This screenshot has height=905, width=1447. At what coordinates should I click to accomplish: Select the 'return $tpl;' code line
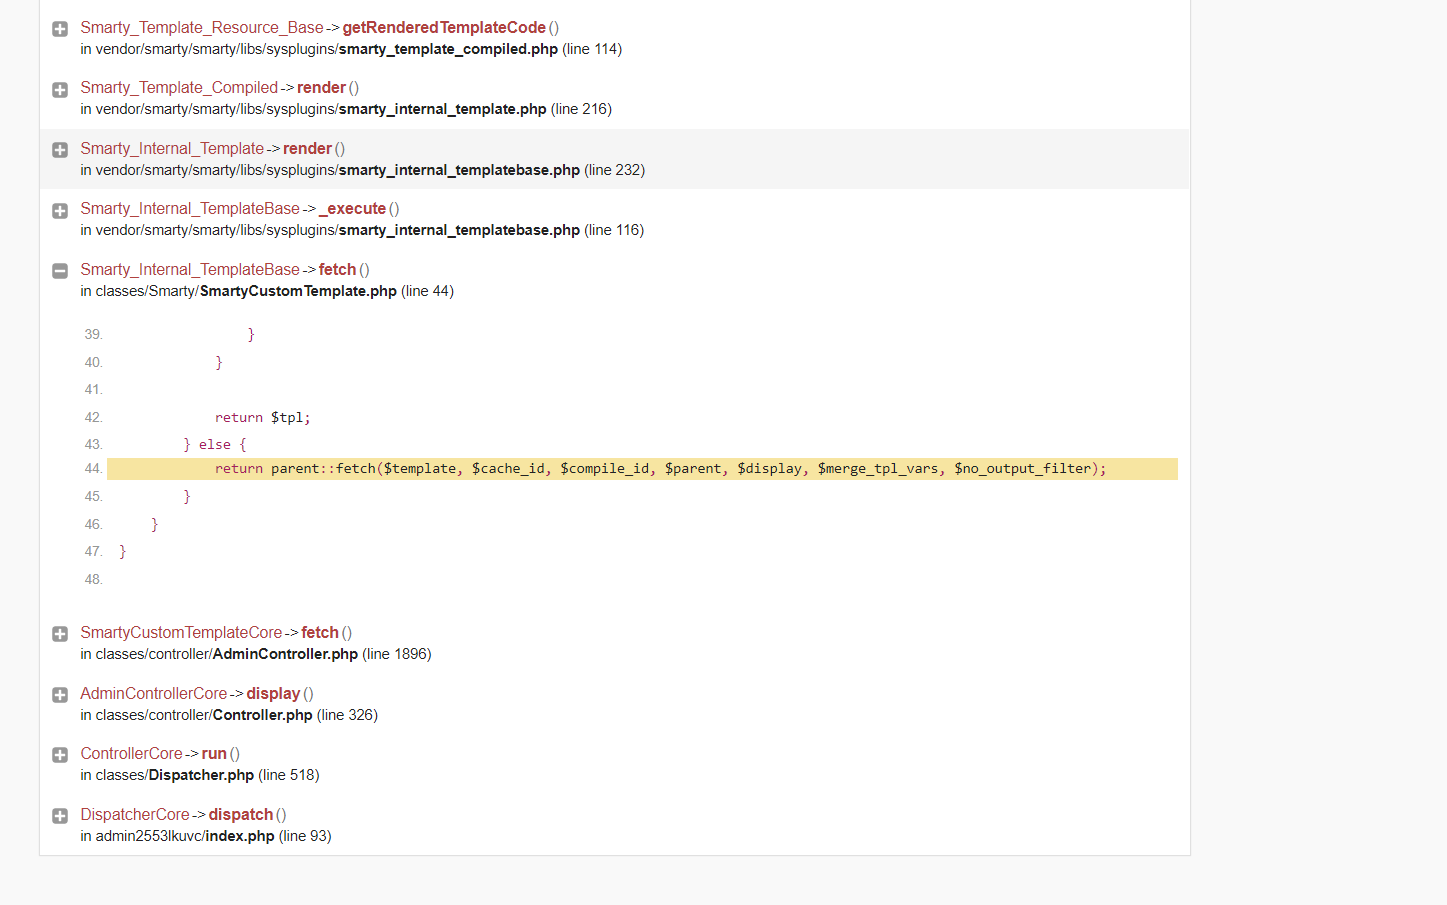[x=263, y=418]
